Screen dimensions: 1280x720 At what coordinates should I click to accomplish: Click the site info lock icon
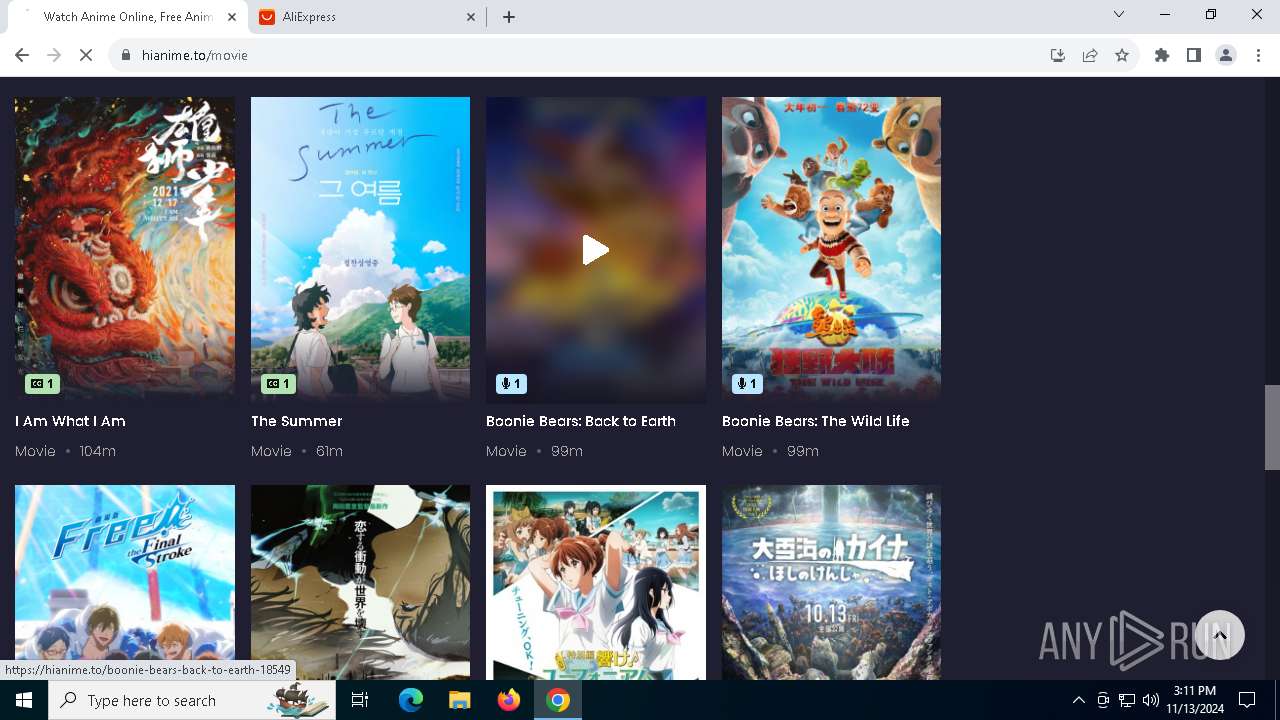tap(126, 55)
